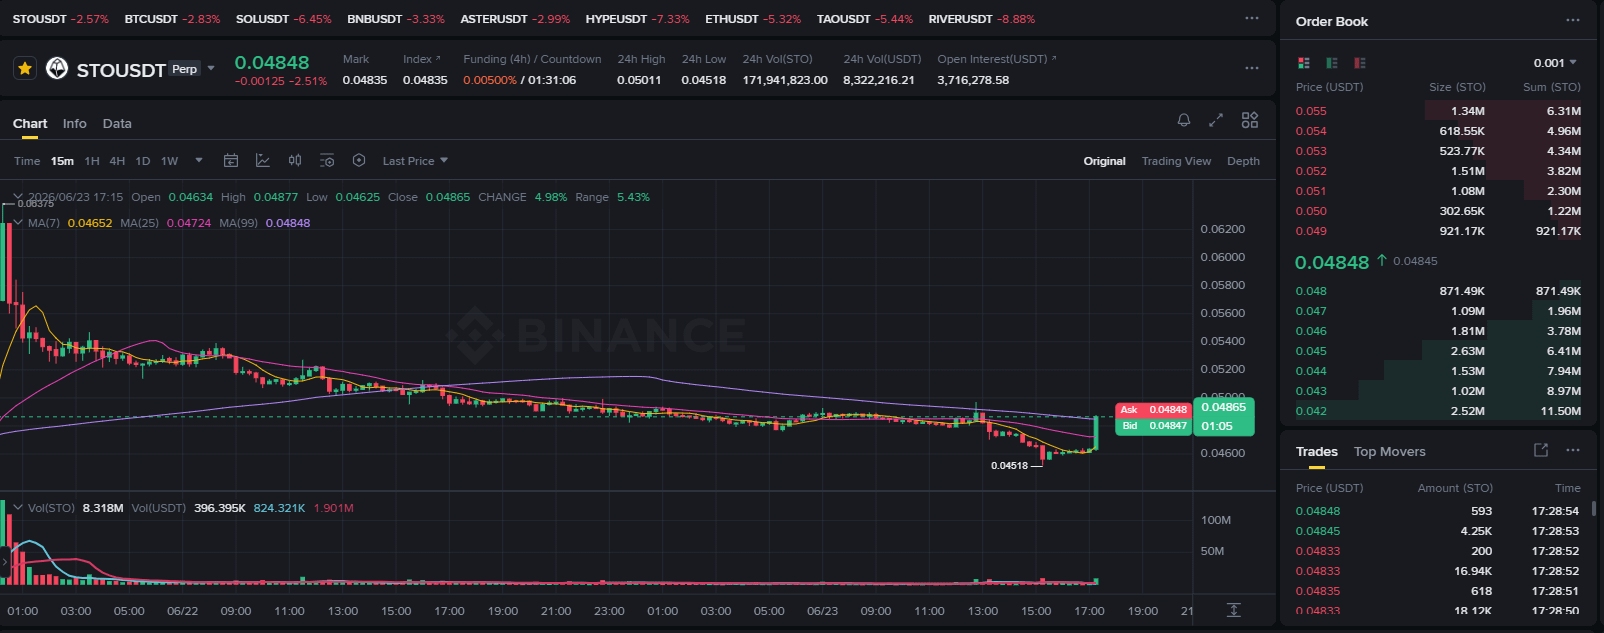The height and width of the screenshot is (633, 1604).
Task: Switch to the Info tab
Action: click(74, 124)
